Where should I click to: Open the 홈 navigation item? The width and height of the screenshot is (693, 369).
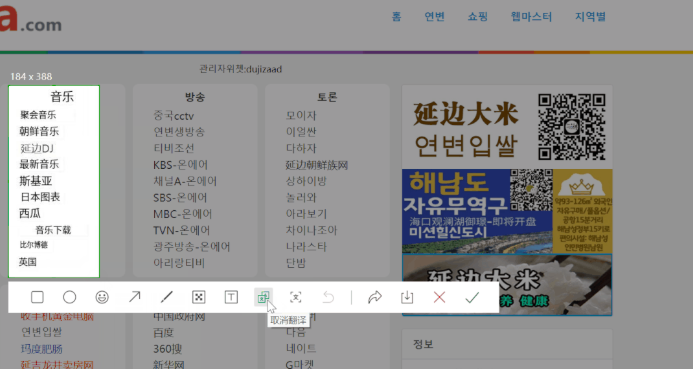(396, 17)
